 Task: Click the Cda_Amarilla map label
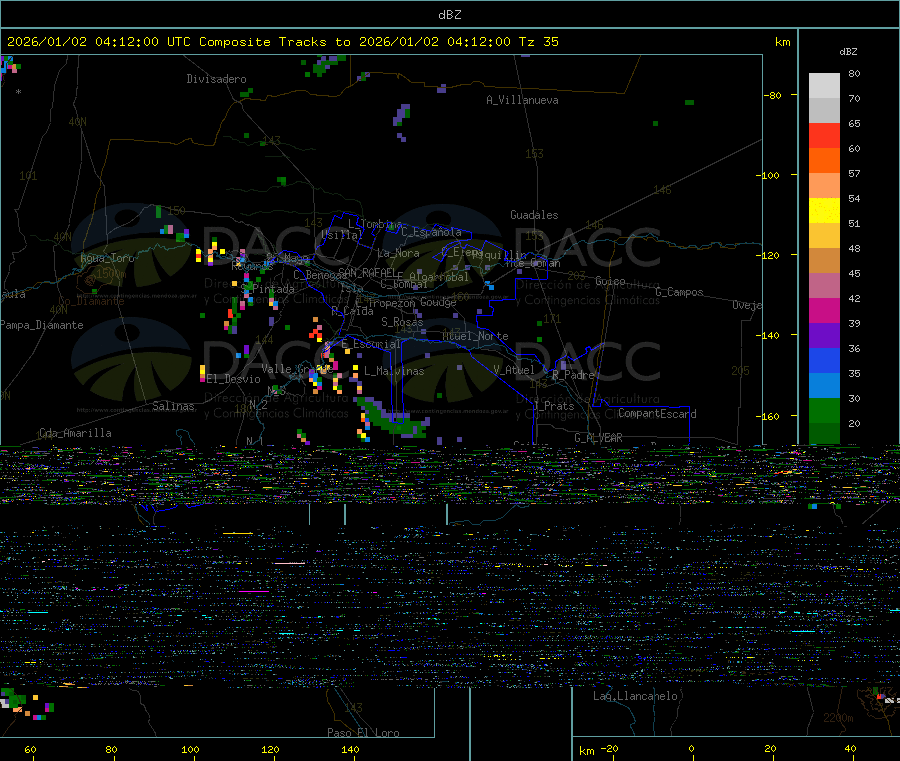75,433
